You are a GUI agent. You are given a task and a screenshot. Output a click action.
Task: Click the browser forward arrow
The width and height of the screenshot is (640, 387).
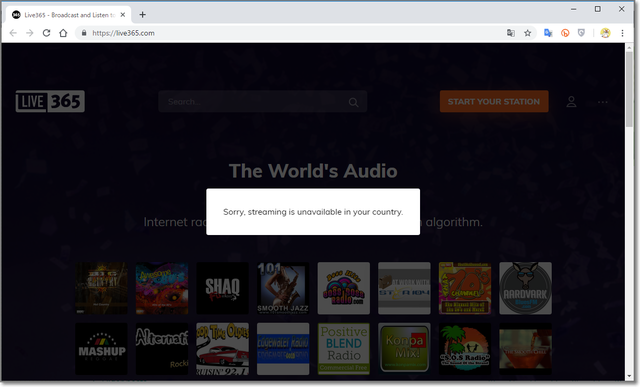tap(30, 33)
